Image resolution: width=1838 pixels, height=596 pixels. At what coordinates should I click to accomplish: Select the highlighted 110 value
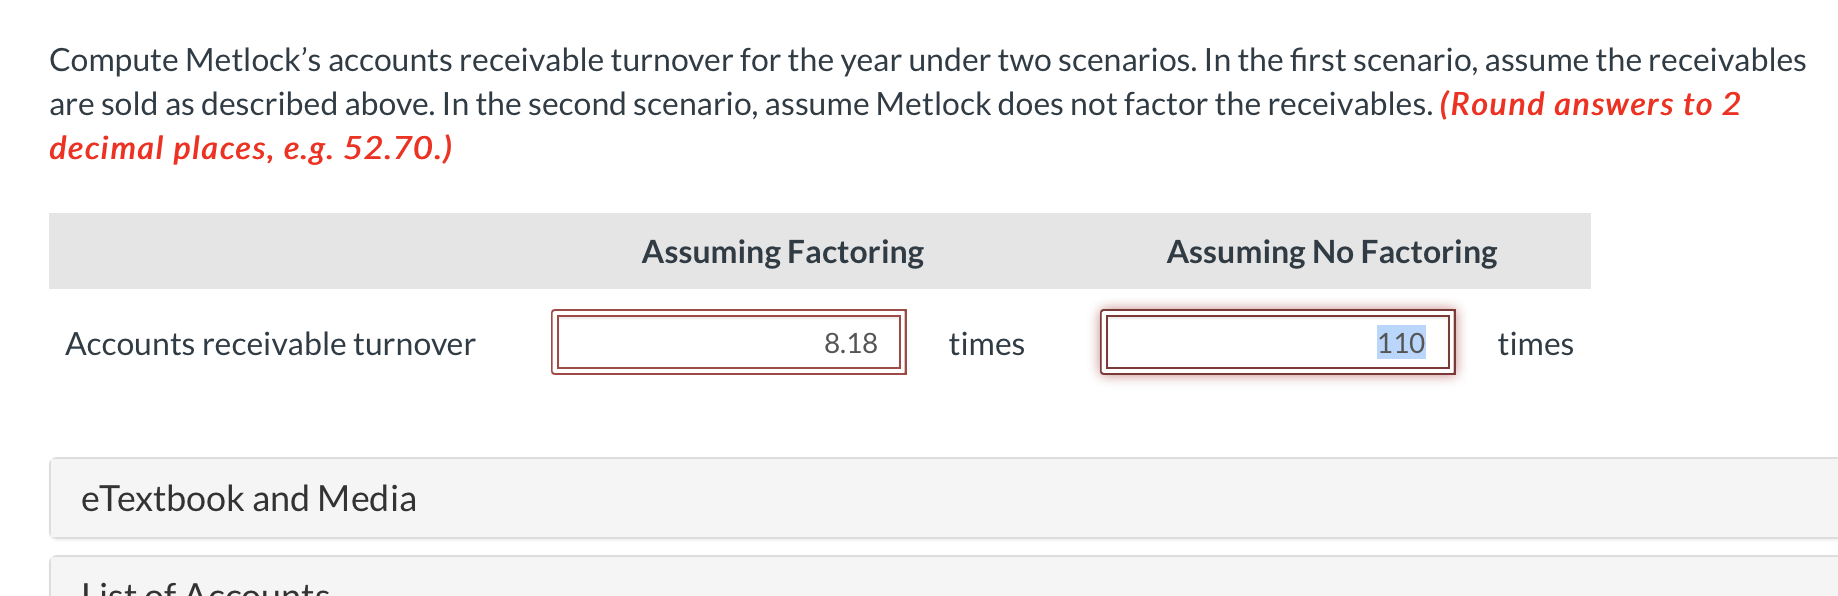[1400, 343]
